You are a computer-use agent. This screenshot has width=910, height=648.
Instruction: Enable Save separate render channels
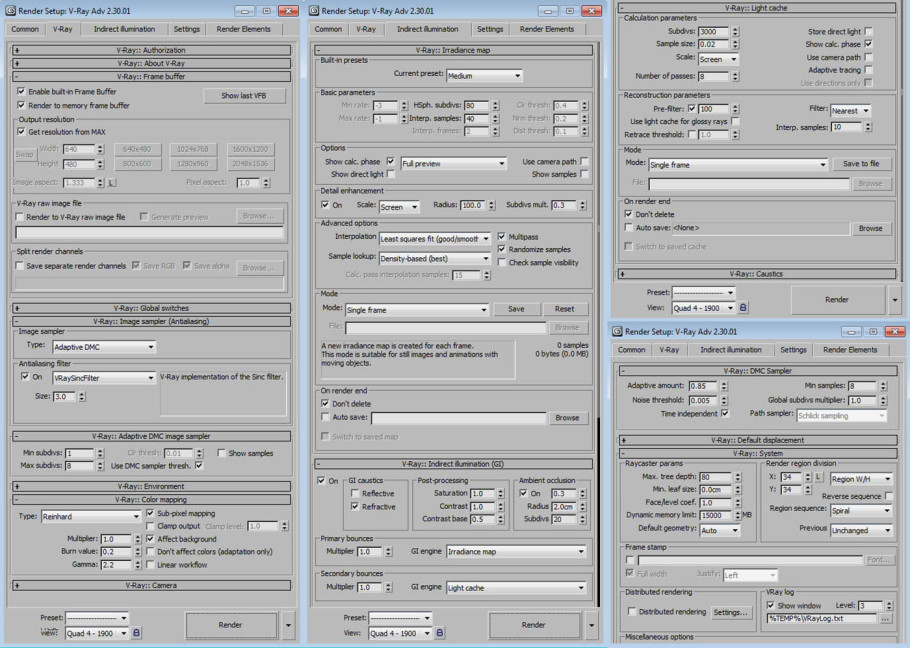click(x=20, y=266)
